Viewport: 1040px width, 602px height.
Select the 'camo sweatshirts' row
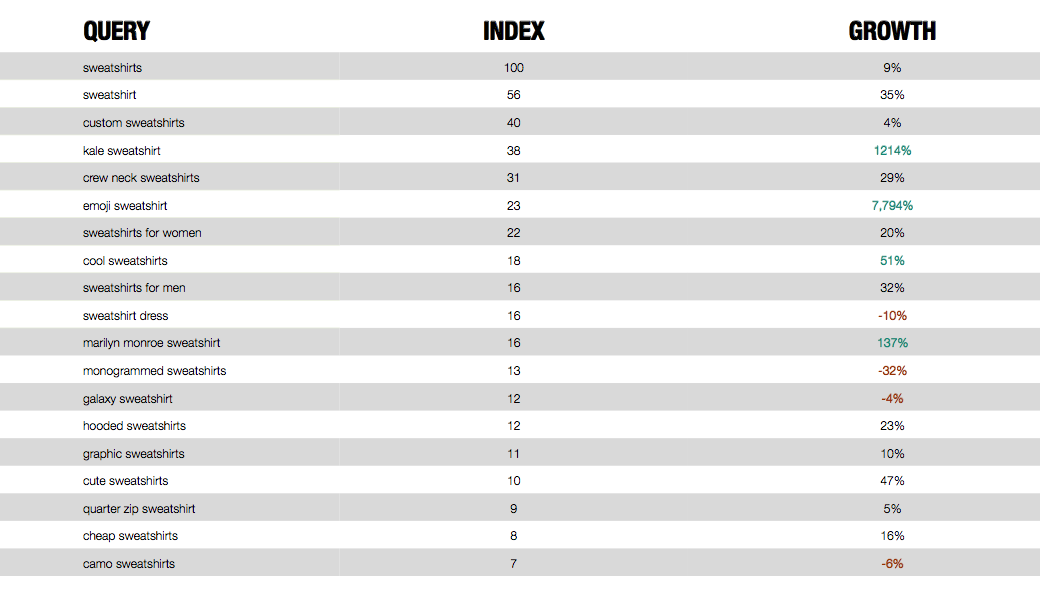(x=520, y=564)
